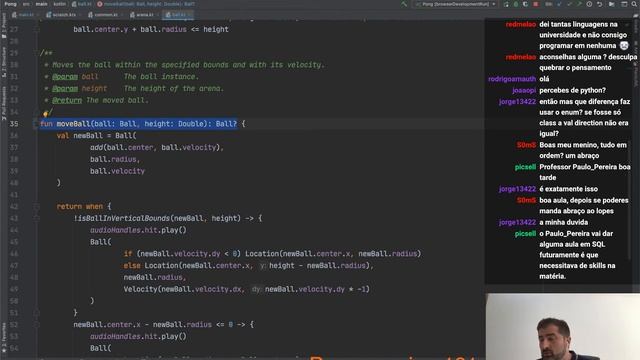
Task: Click ball.kt in the navigation breadcrumb
Action: pyautogui.click(x=82, y=4)
